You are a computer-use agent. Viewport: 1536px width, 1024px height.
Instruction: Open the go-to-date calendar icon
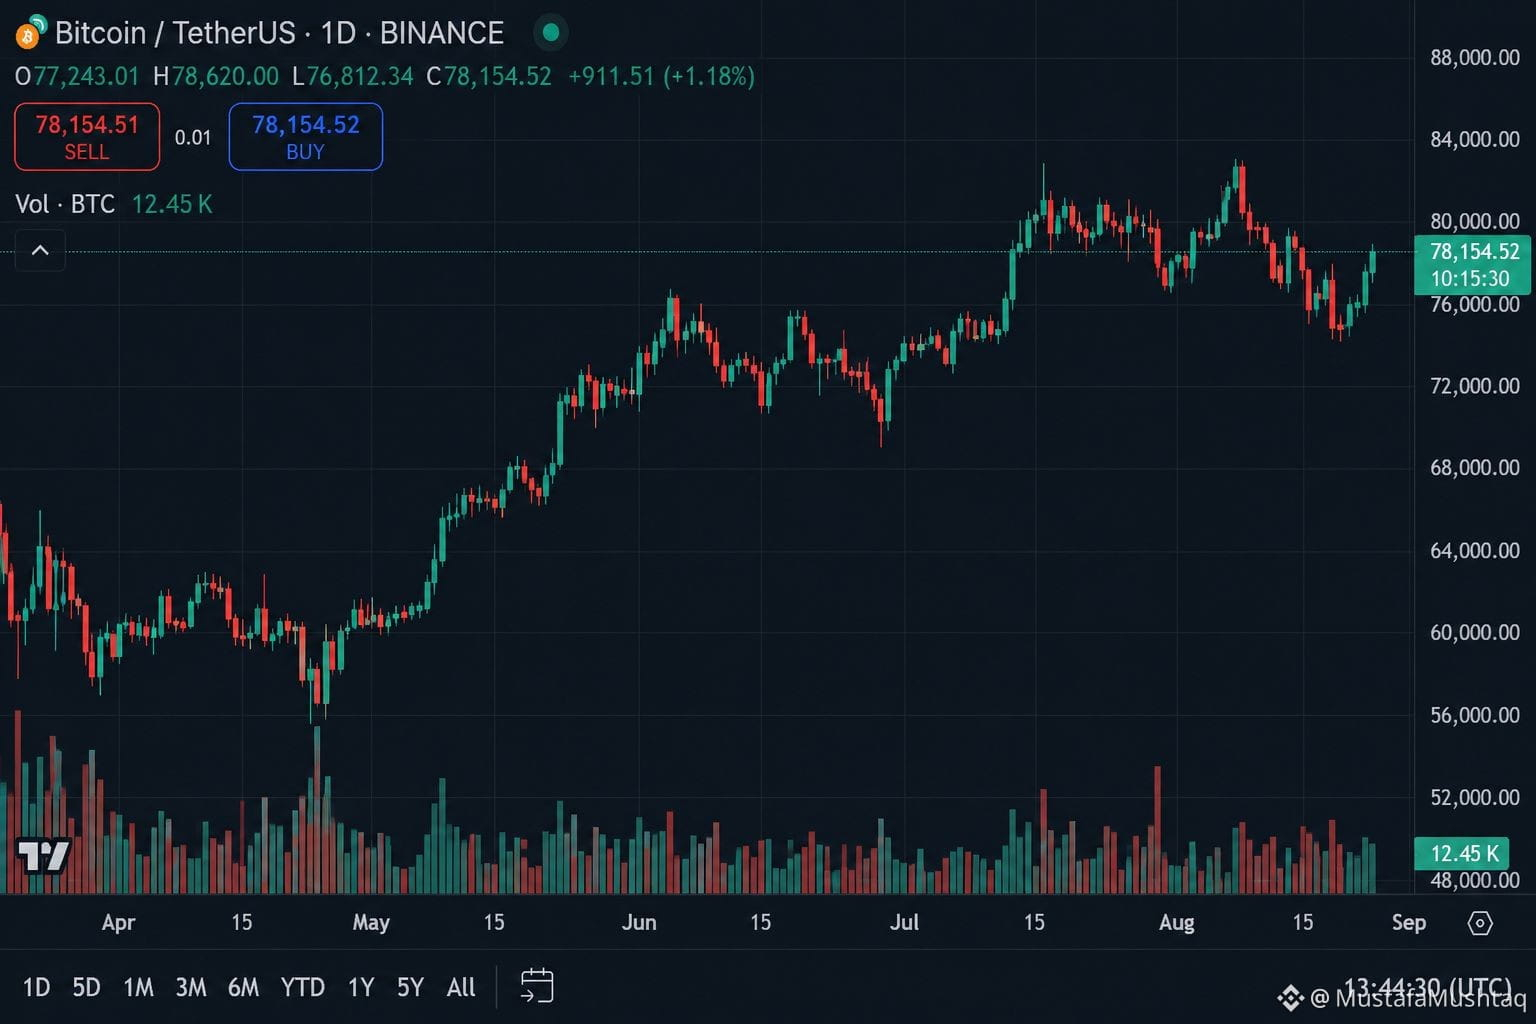tap(537, 986)
